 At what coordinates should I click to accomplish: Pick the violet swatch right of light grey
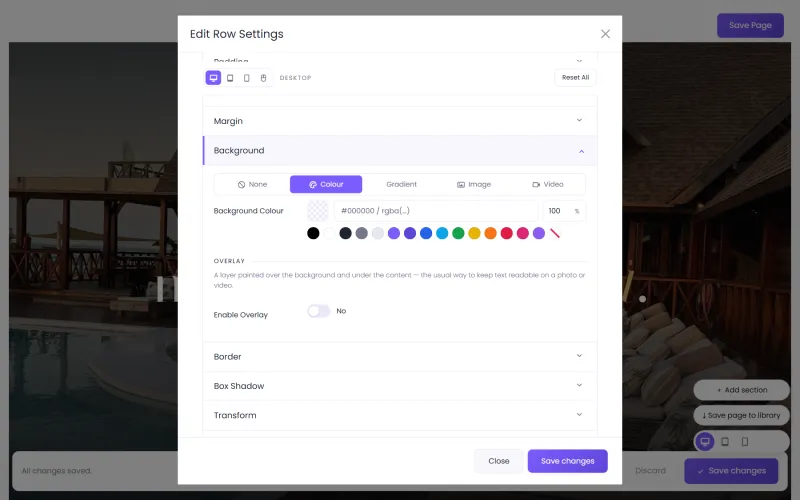[394, 233]
